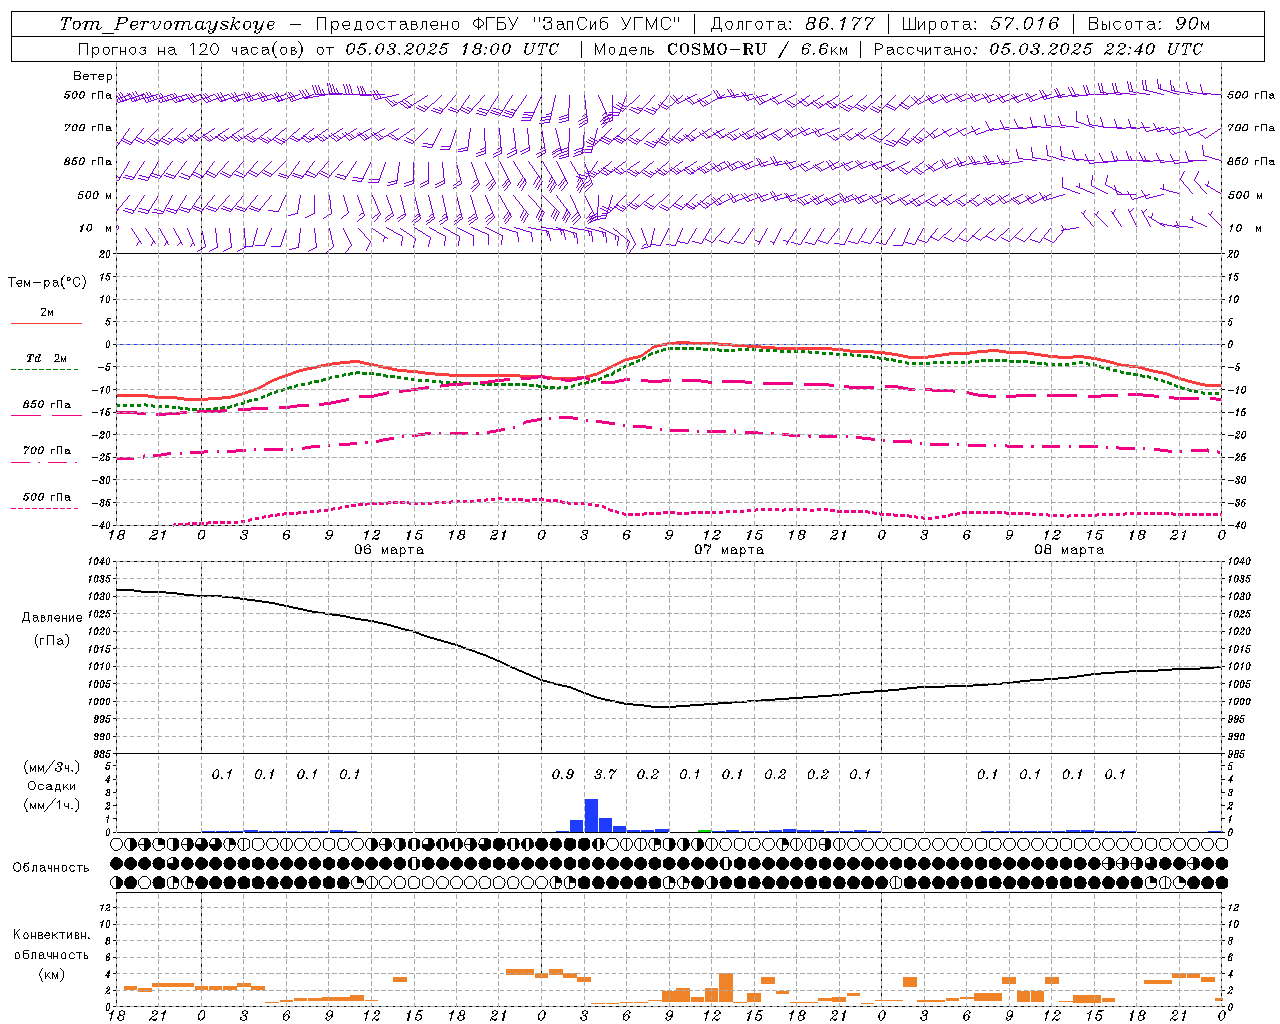Click the small green bar in precipitation chart
Screen dimensions: 1280x1024
(x=705, y=831)
